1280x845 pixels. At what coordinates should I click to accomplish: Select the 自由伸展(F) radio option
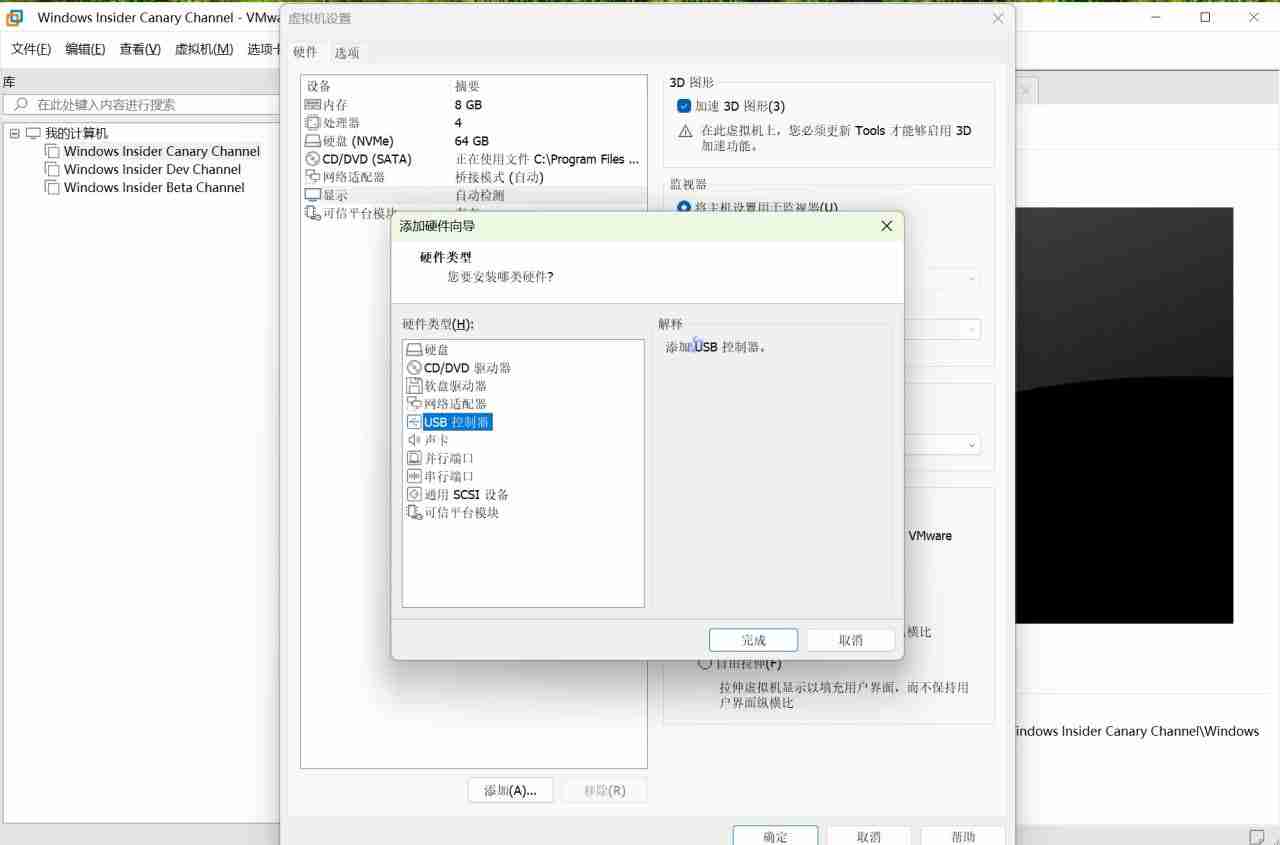[704, 663]
